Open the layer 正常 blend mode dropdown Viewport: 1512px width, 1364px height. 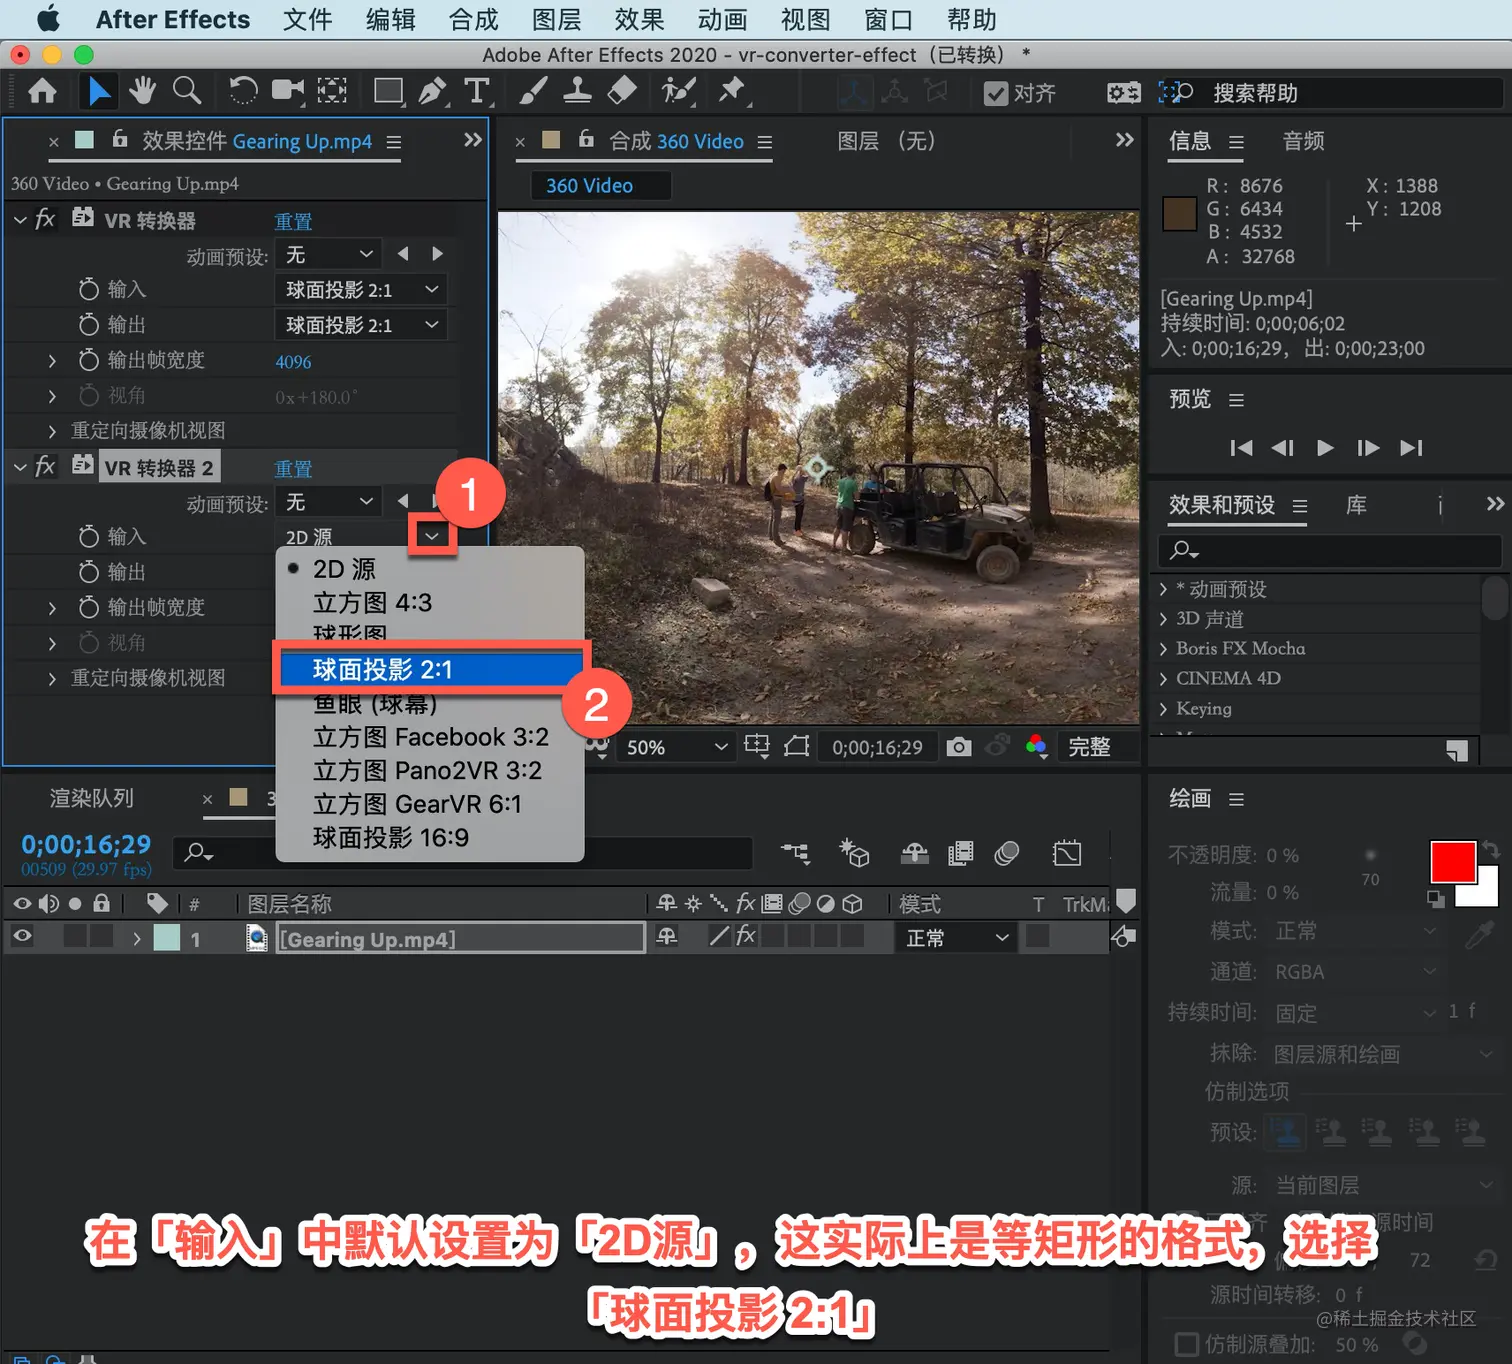956,937
